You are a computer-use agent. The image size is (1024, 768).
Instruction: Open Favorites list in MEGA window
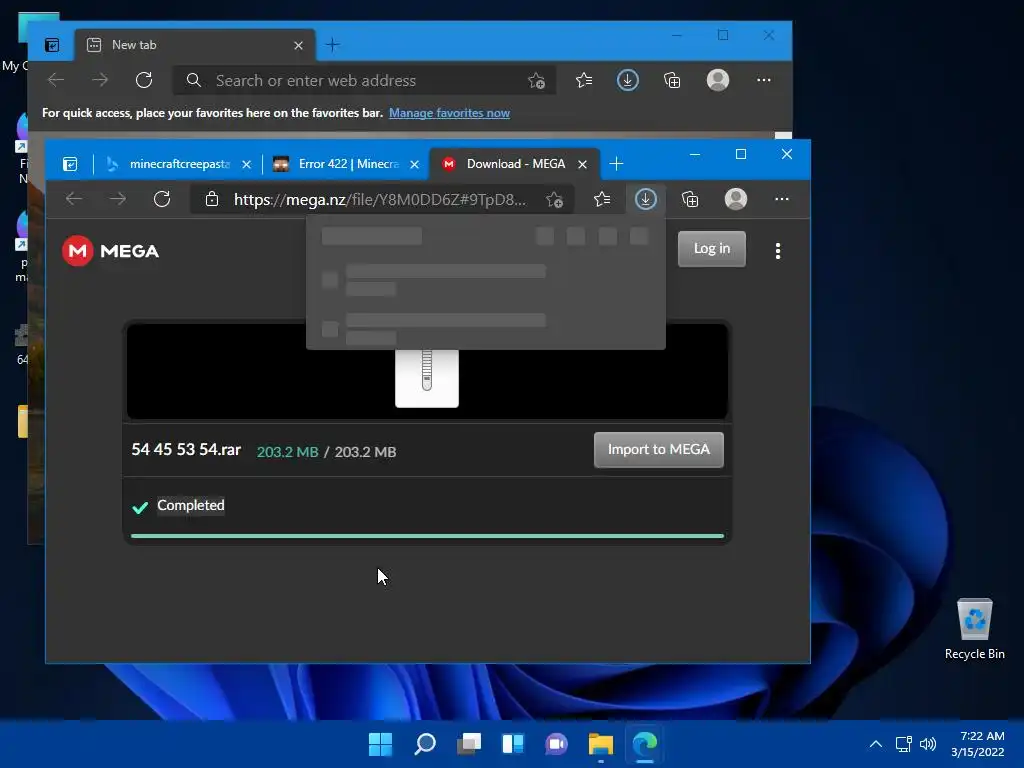602,199
